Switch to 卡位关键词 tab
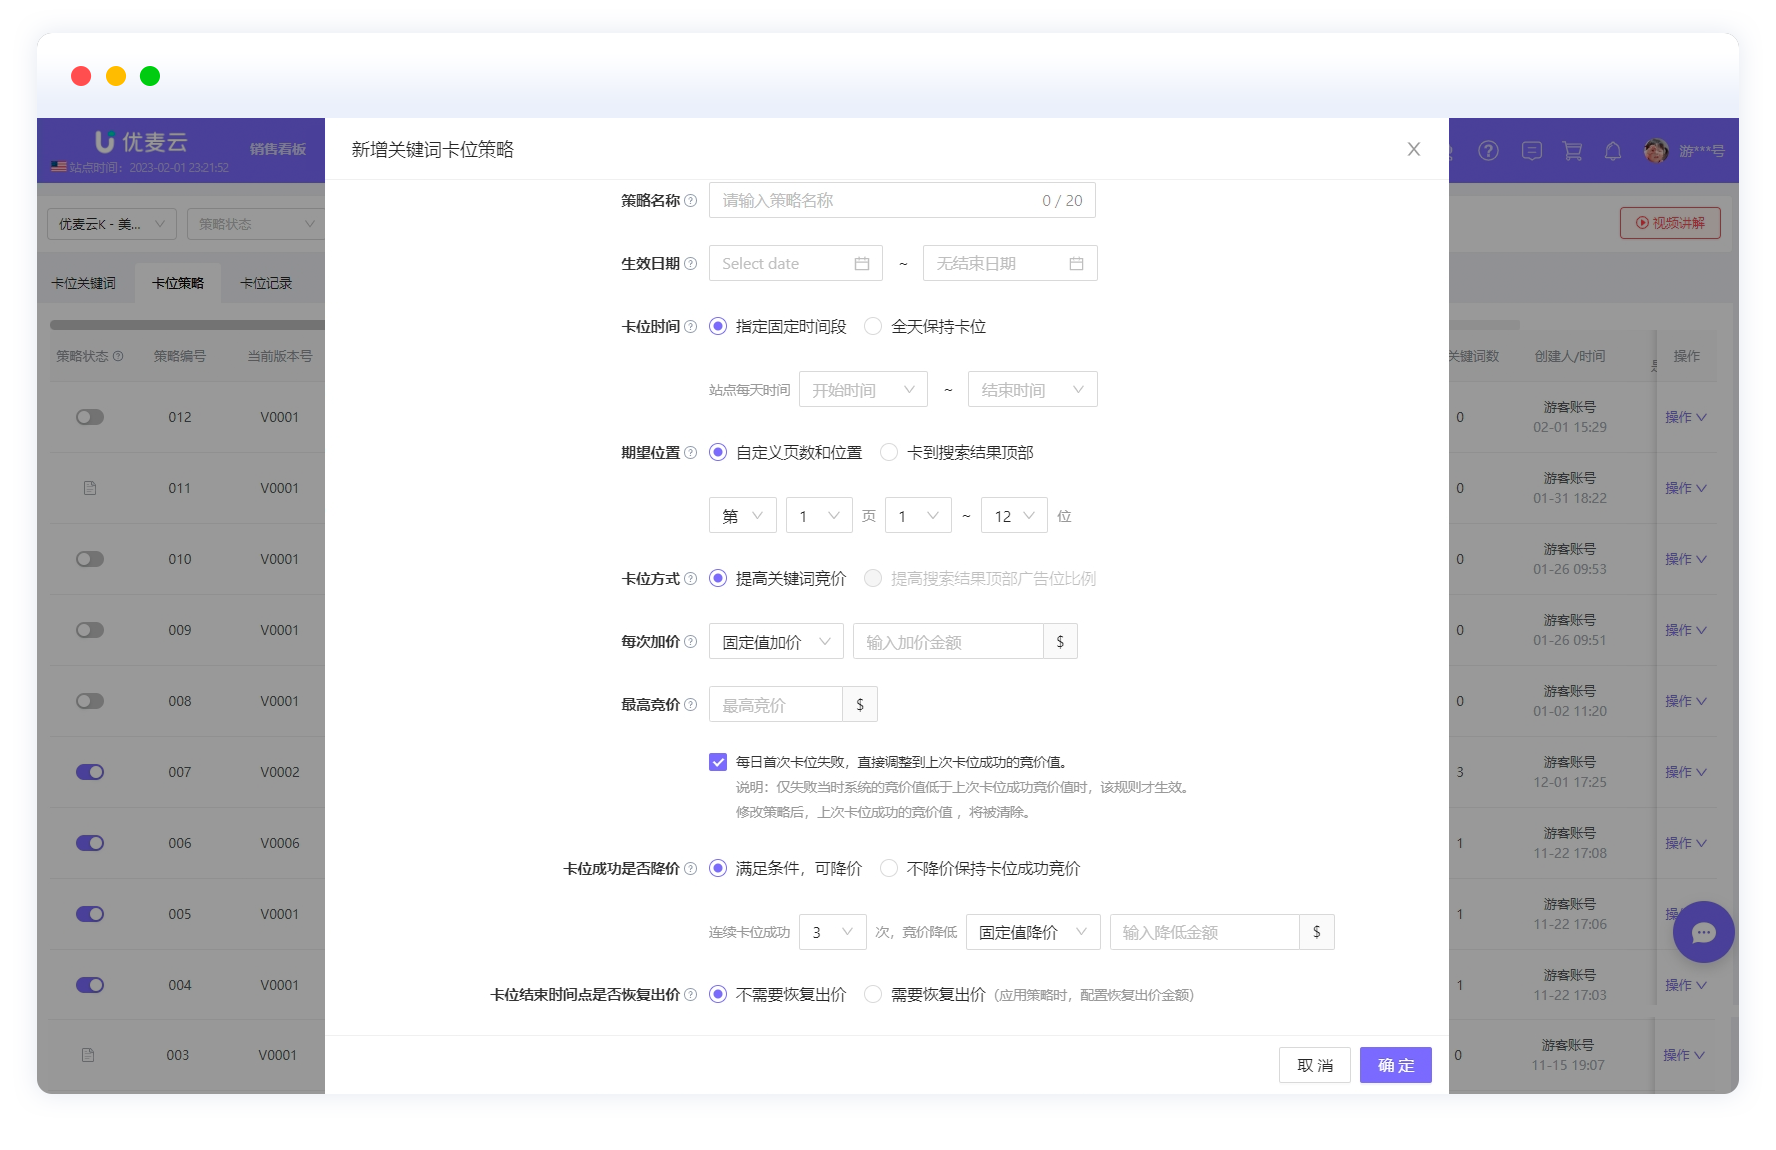 84,284
